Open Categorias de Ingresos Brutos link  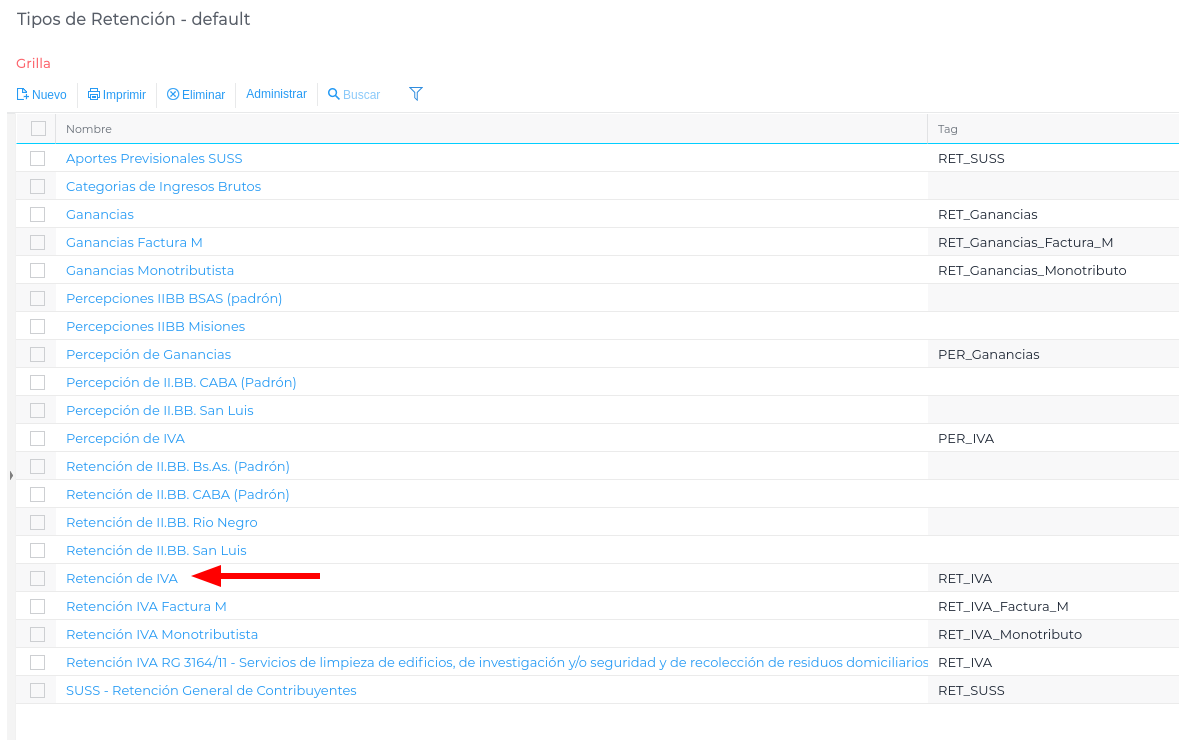pos(163,186)
